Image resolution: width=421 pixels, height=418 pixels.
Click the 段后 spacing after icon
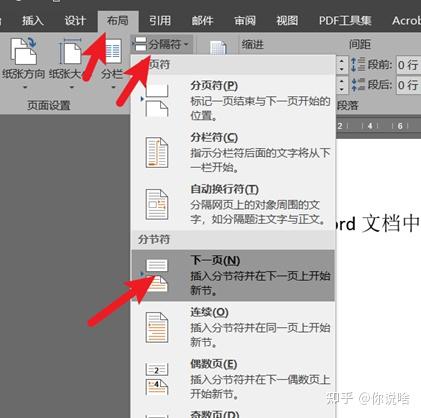click(358, 85)
